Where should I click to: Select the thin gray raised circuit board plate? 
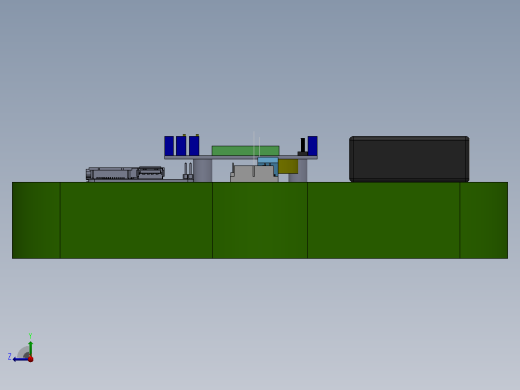[x=241, y=157]
